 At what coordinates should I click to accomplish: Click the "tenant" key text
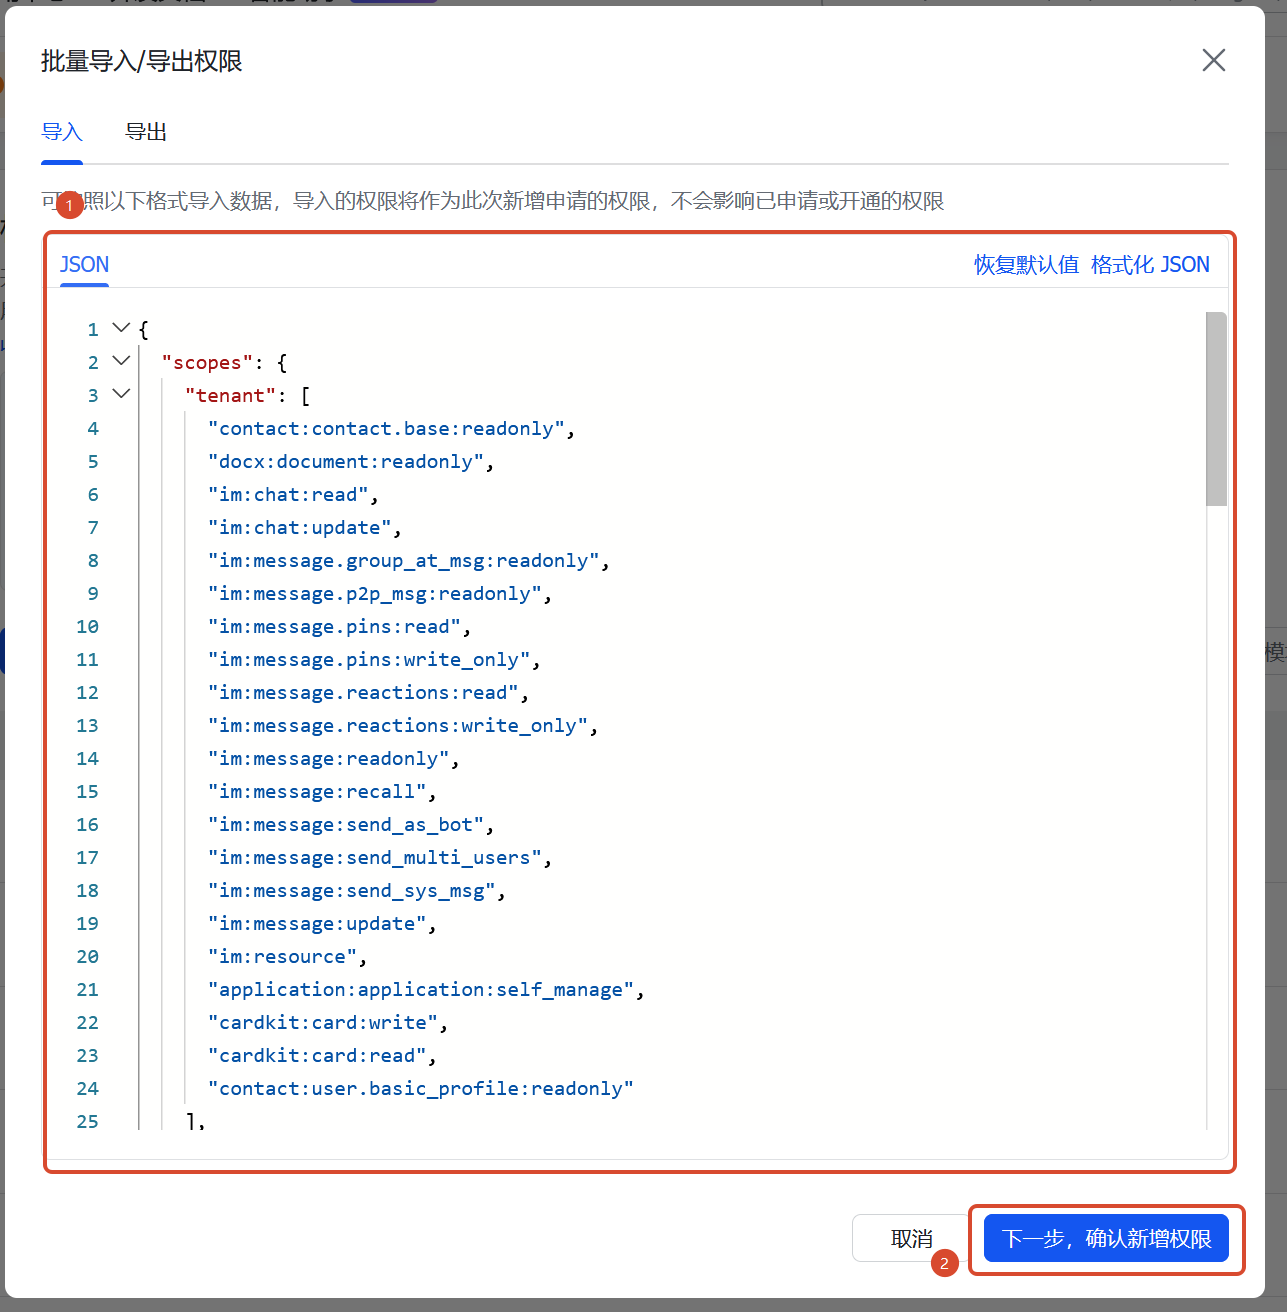[x=231, y=396]
